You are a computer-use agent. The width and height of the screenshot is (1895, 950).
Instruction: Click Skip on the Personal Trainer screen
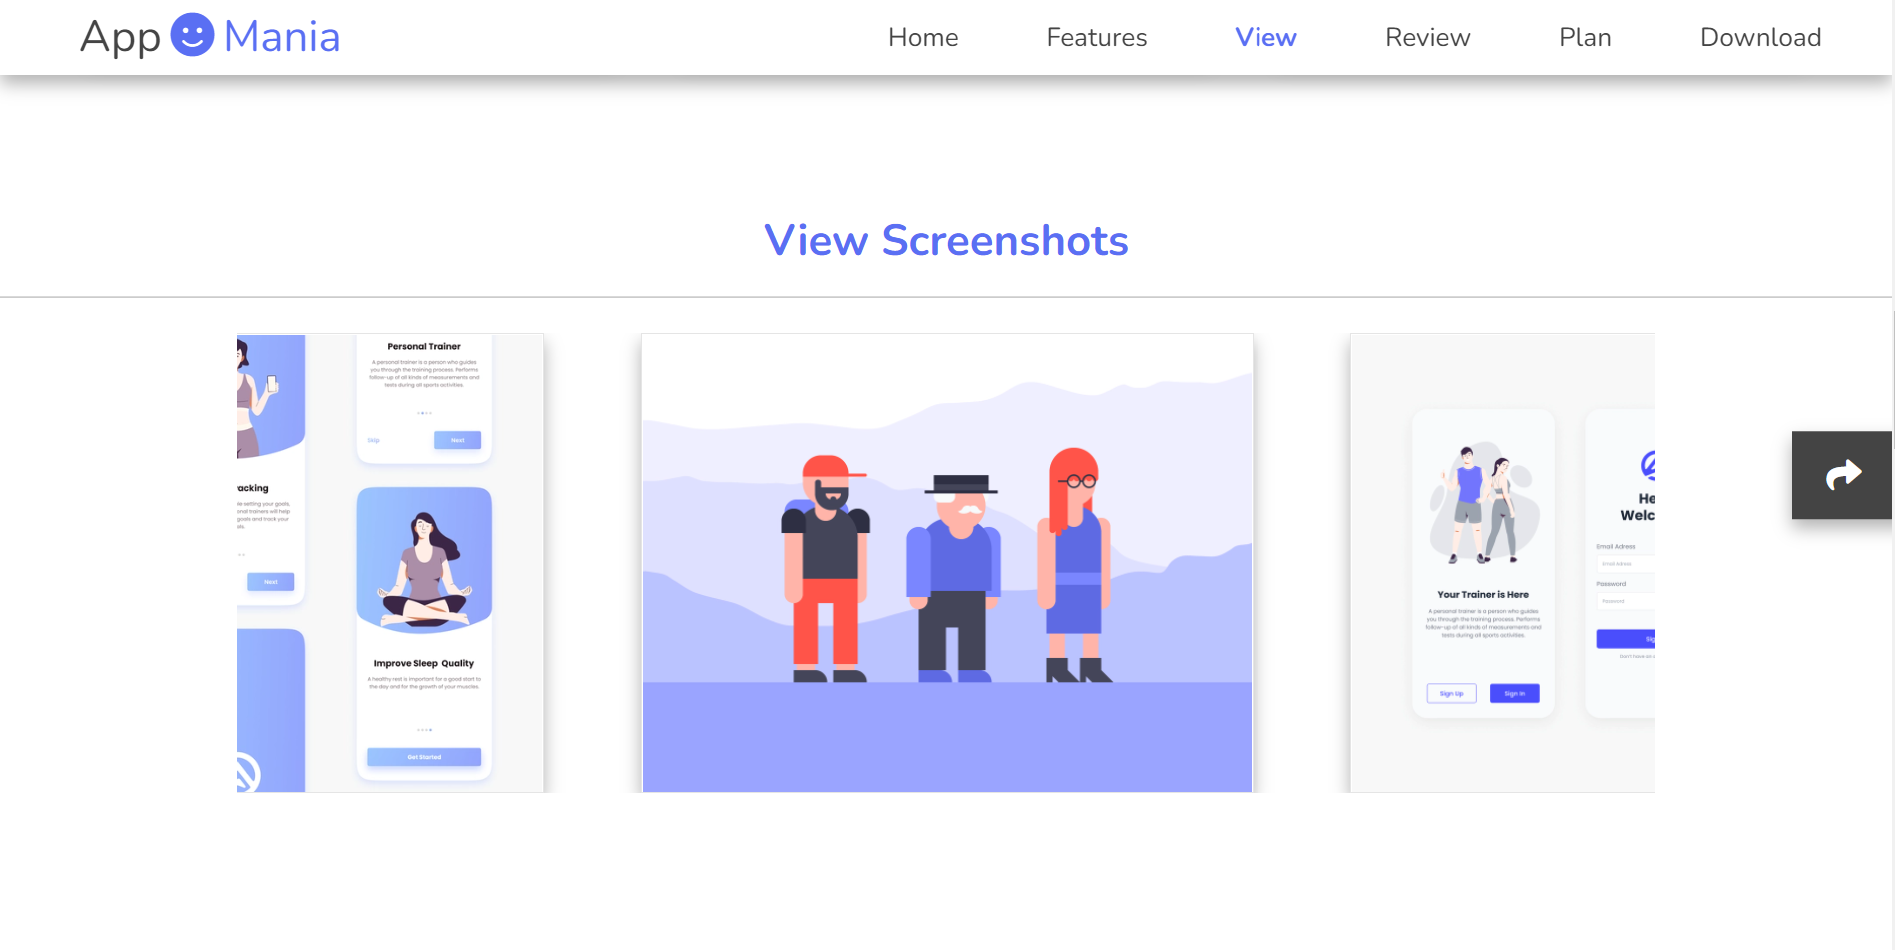point(373,440)
